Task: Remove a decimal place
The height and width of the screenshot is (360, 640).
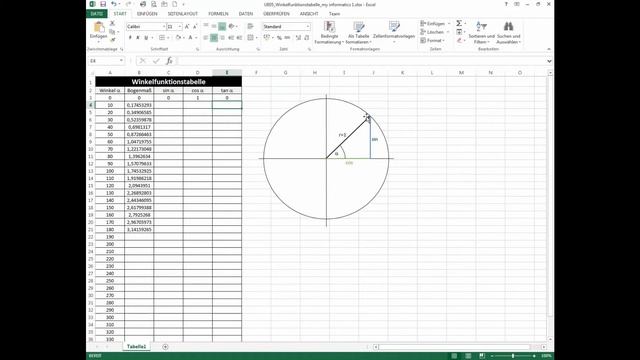Action: pos(307,38)
